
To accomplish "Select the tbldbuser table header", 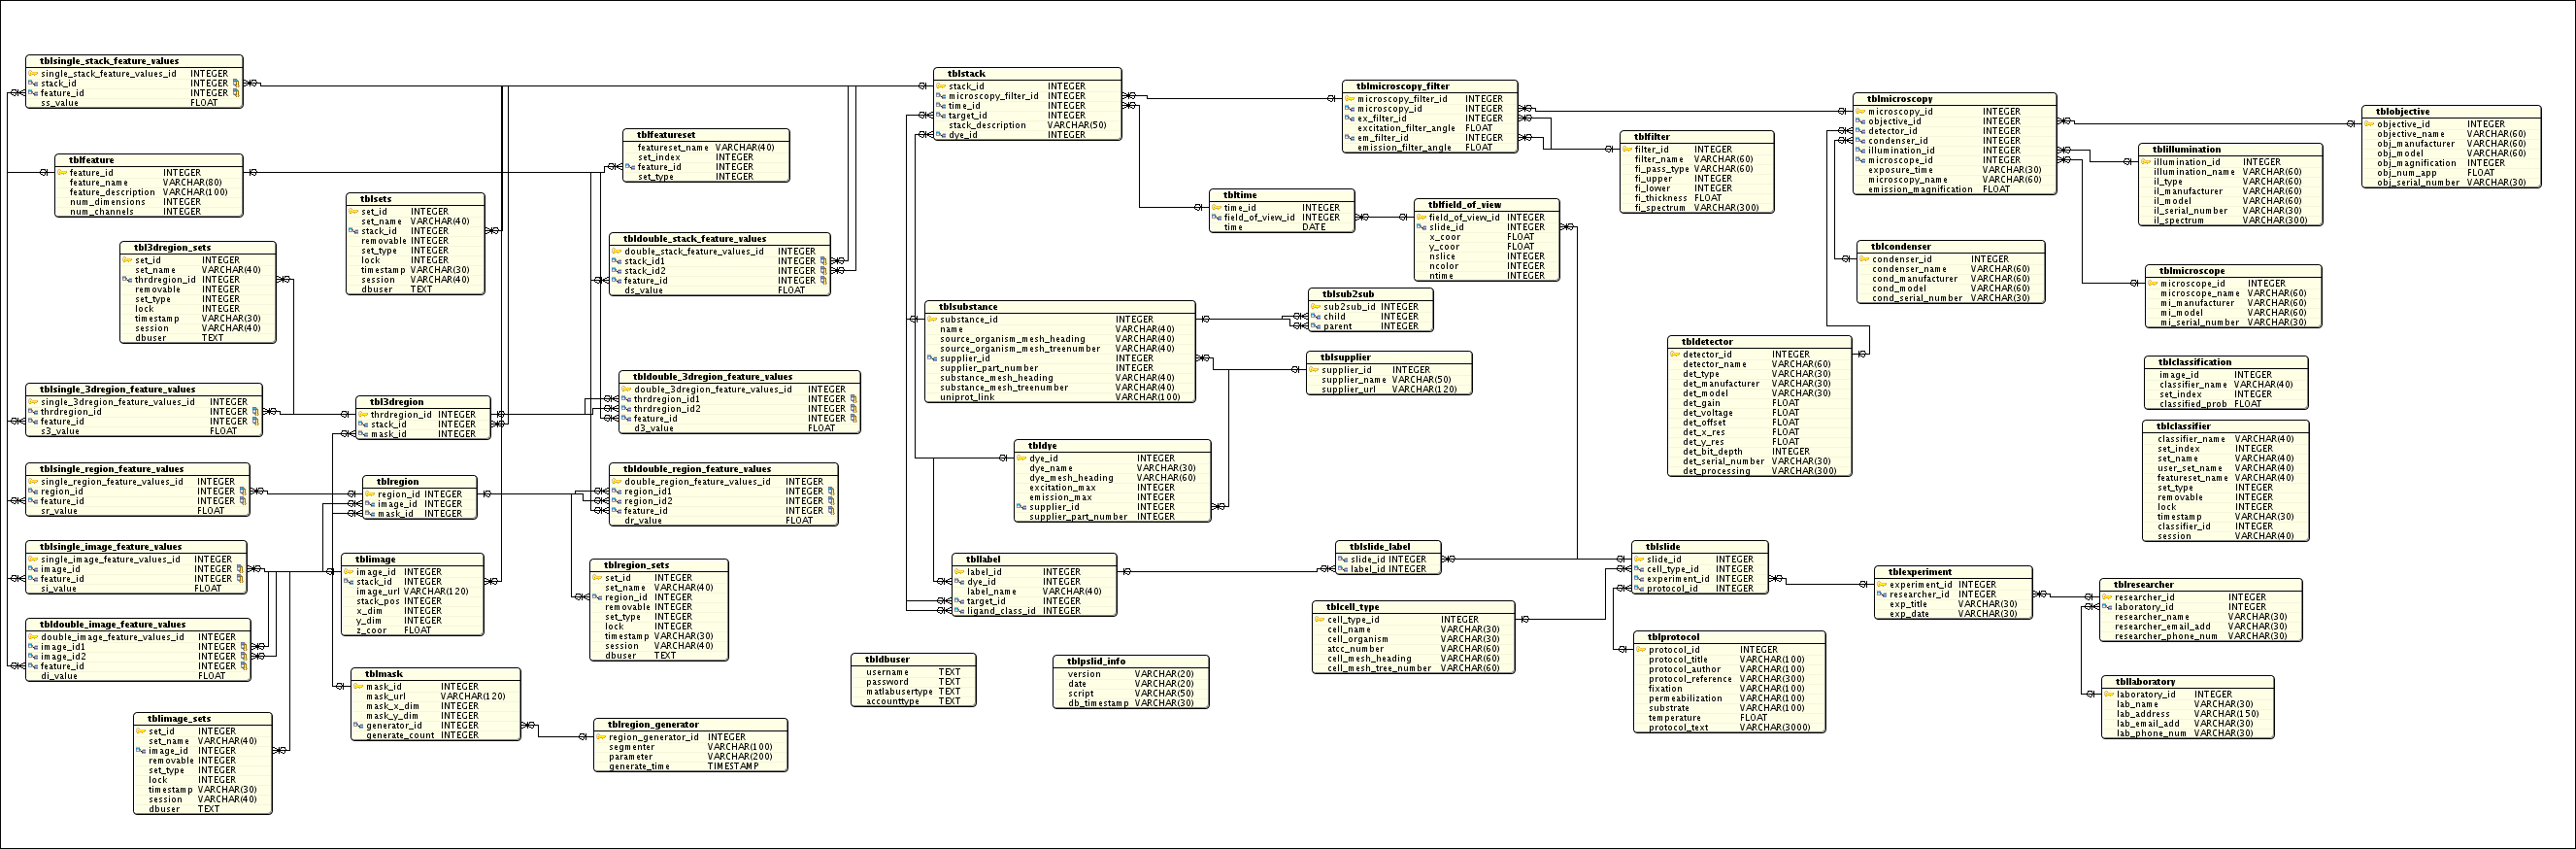I will [913, 660].
